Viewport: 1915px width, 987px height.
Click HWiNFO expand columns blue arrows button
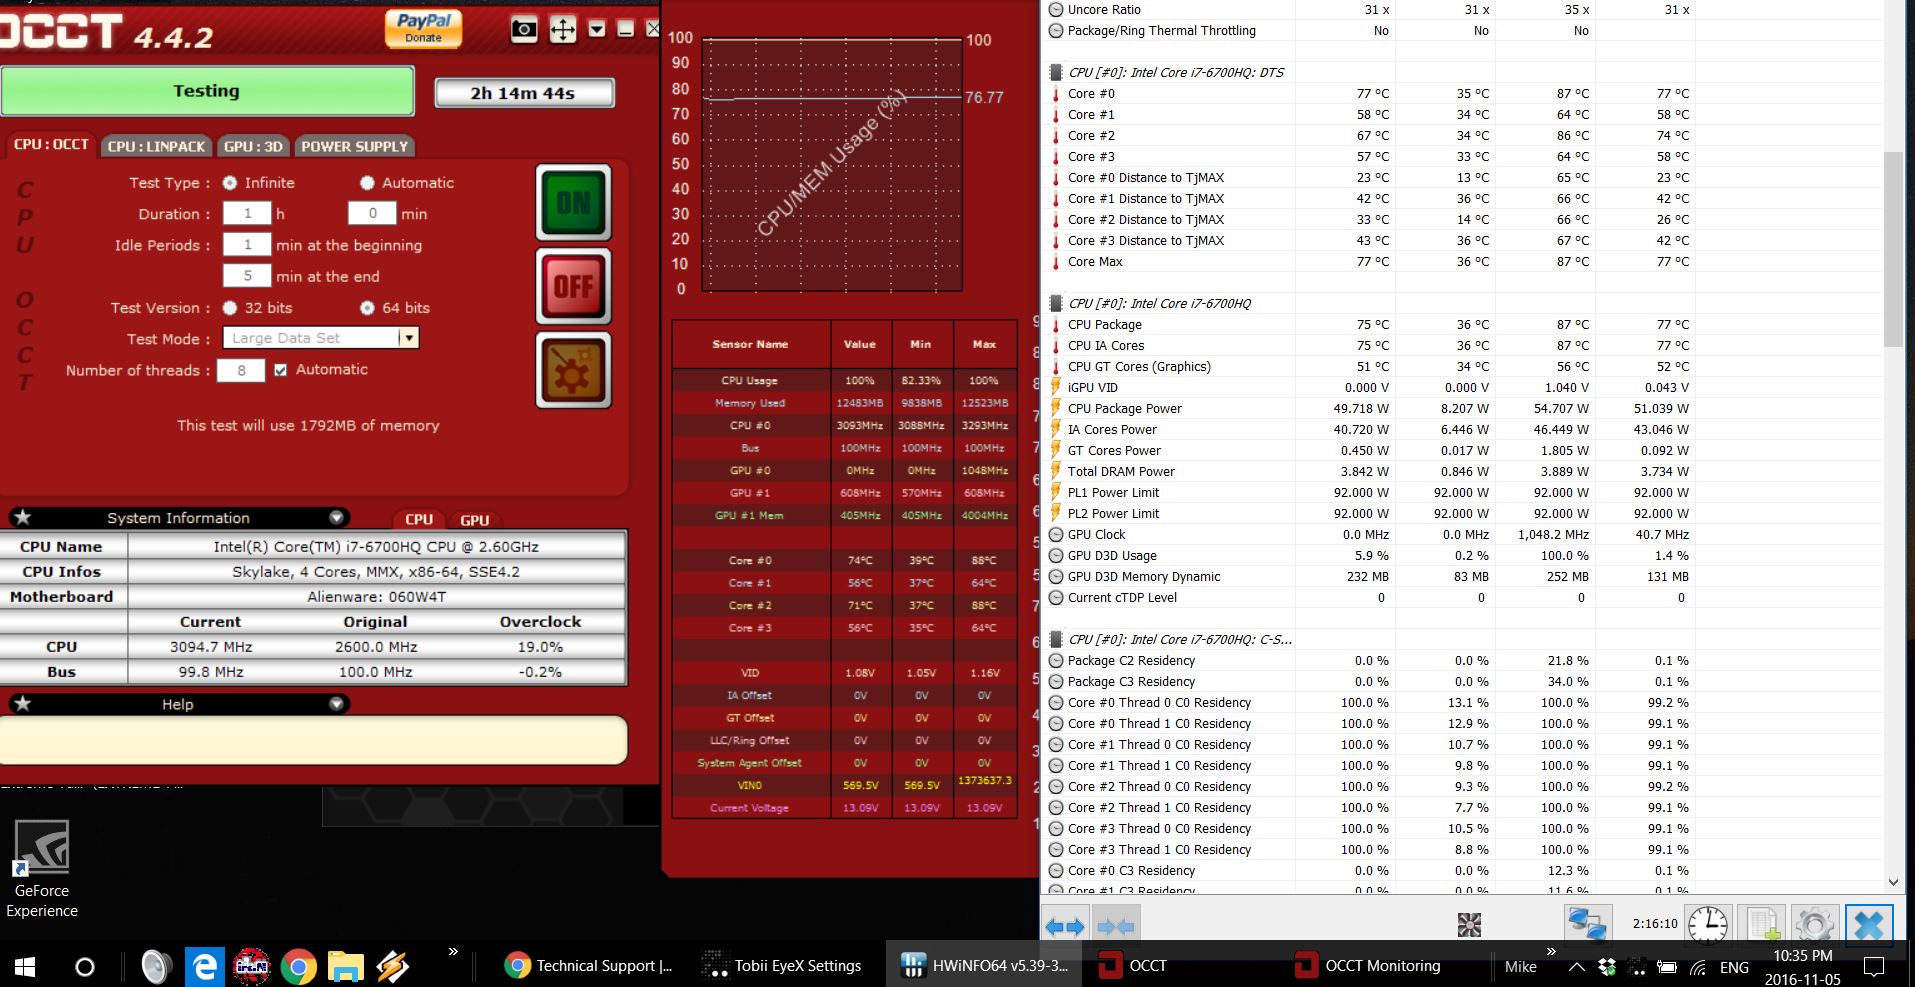pyautogui.click(x=1065, y=926)
